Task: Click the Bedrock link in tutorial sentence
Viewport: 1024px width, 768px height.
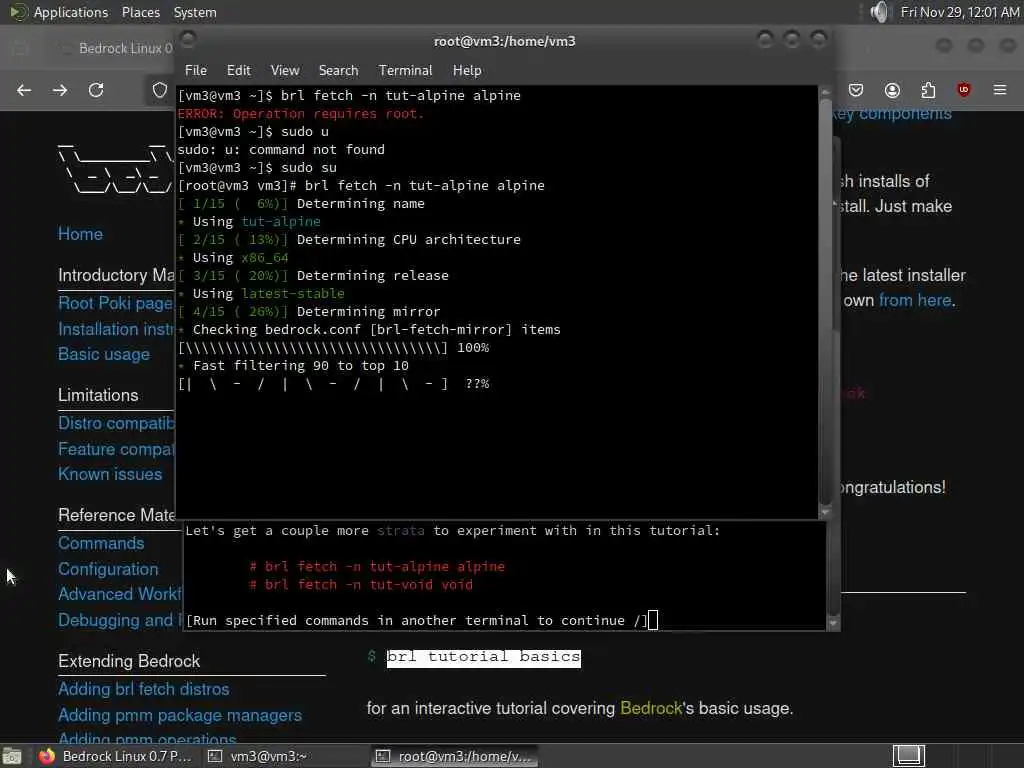Action: [650, 709]
